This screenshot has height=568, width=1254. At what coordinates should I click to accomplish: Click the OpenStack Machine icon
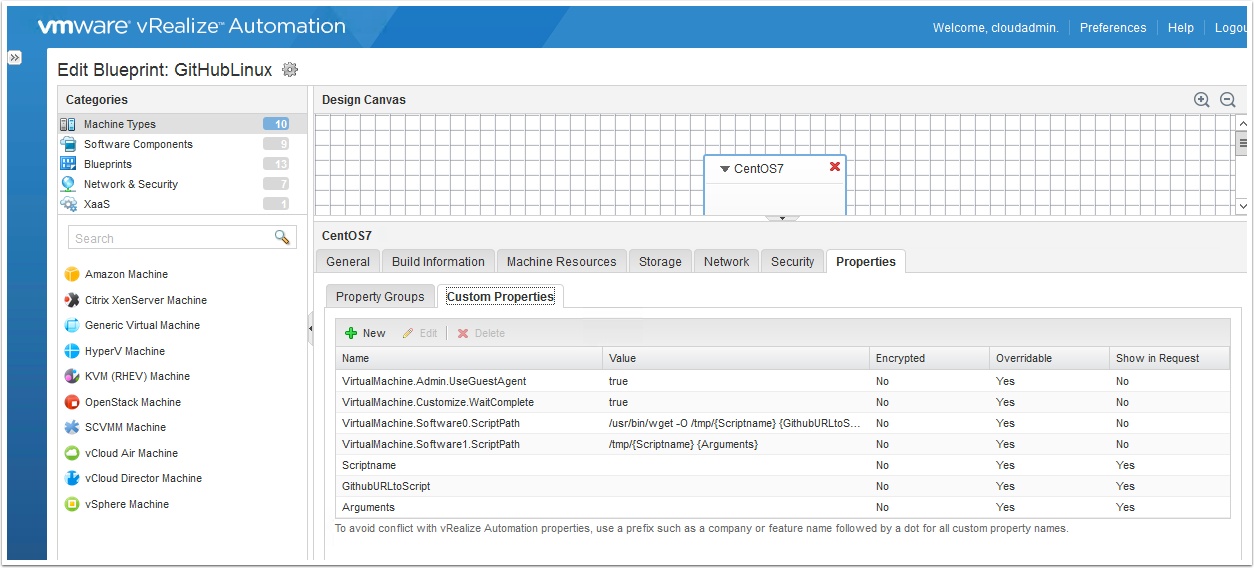(x=72, y=402)
